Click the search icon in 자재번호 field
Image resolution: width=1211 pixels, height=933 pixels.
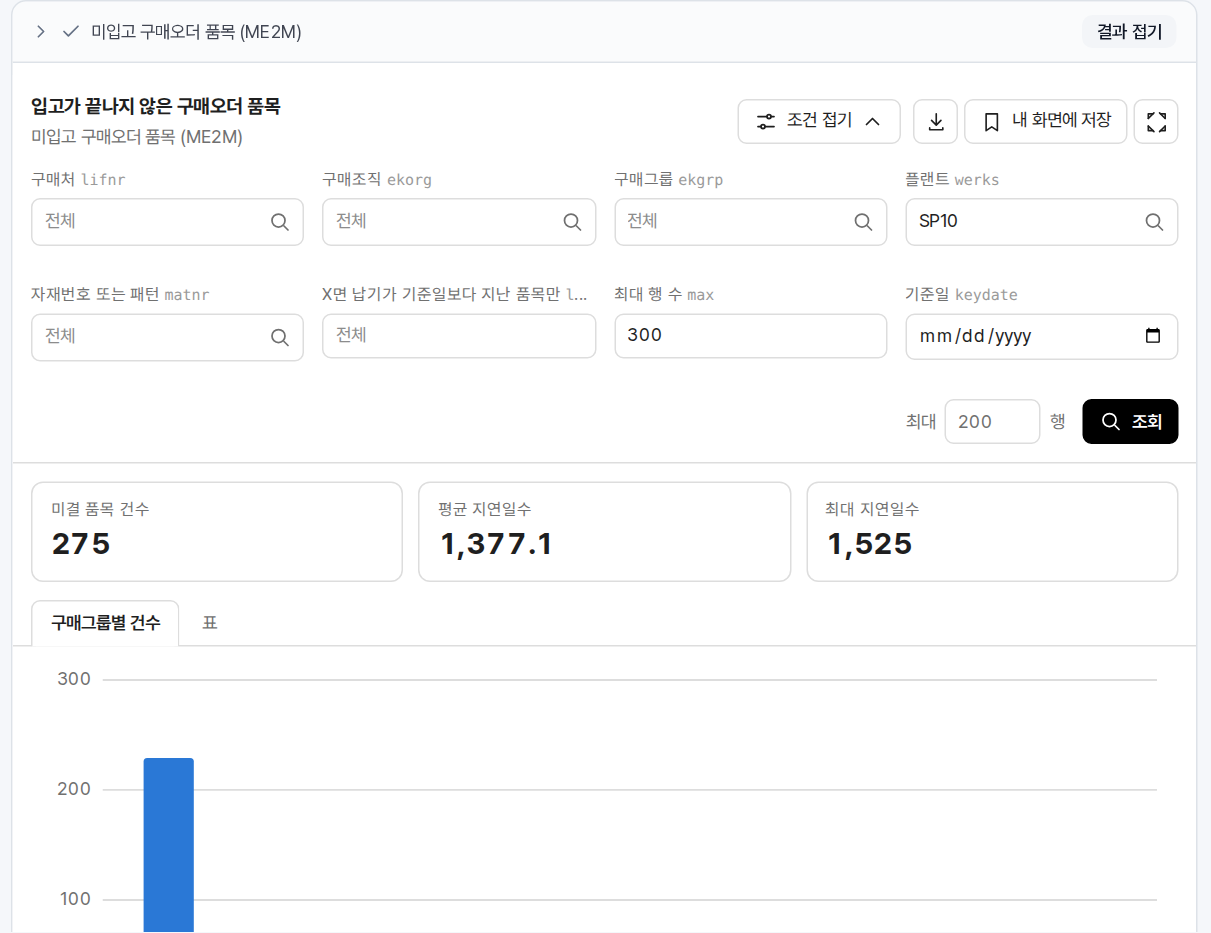[280, 337]
